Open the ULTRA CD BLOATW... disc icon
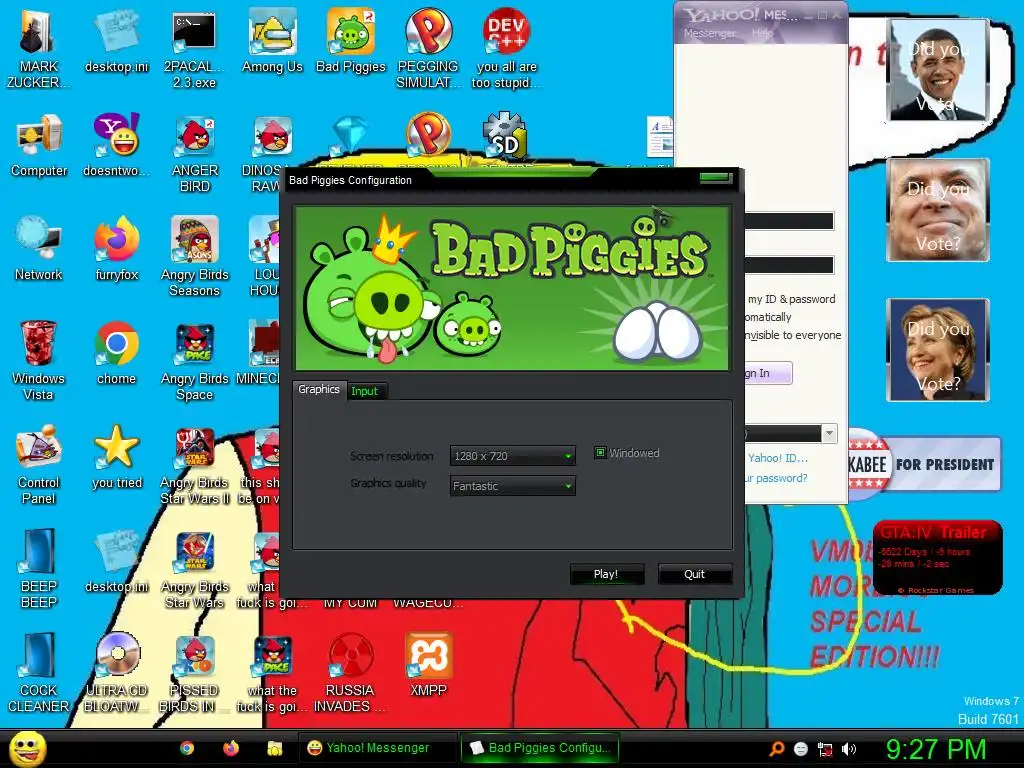Viewport: 1024px width, 768px height. pyautogui.click(x=116, y=672)
